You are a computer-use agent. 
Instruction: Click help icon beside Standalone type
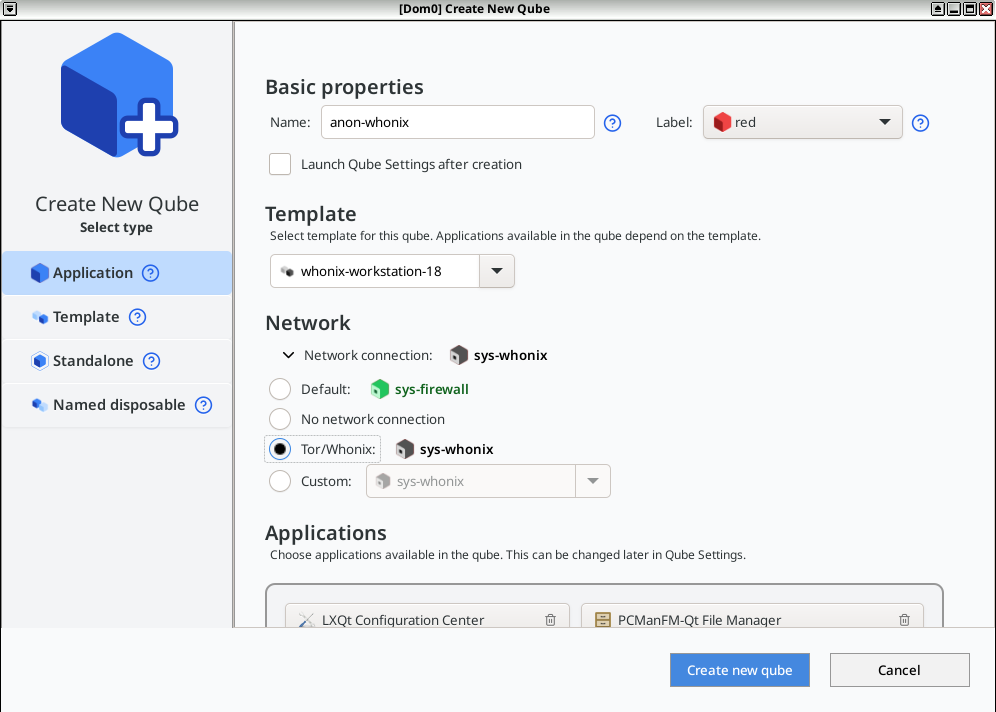coord(151,361)
